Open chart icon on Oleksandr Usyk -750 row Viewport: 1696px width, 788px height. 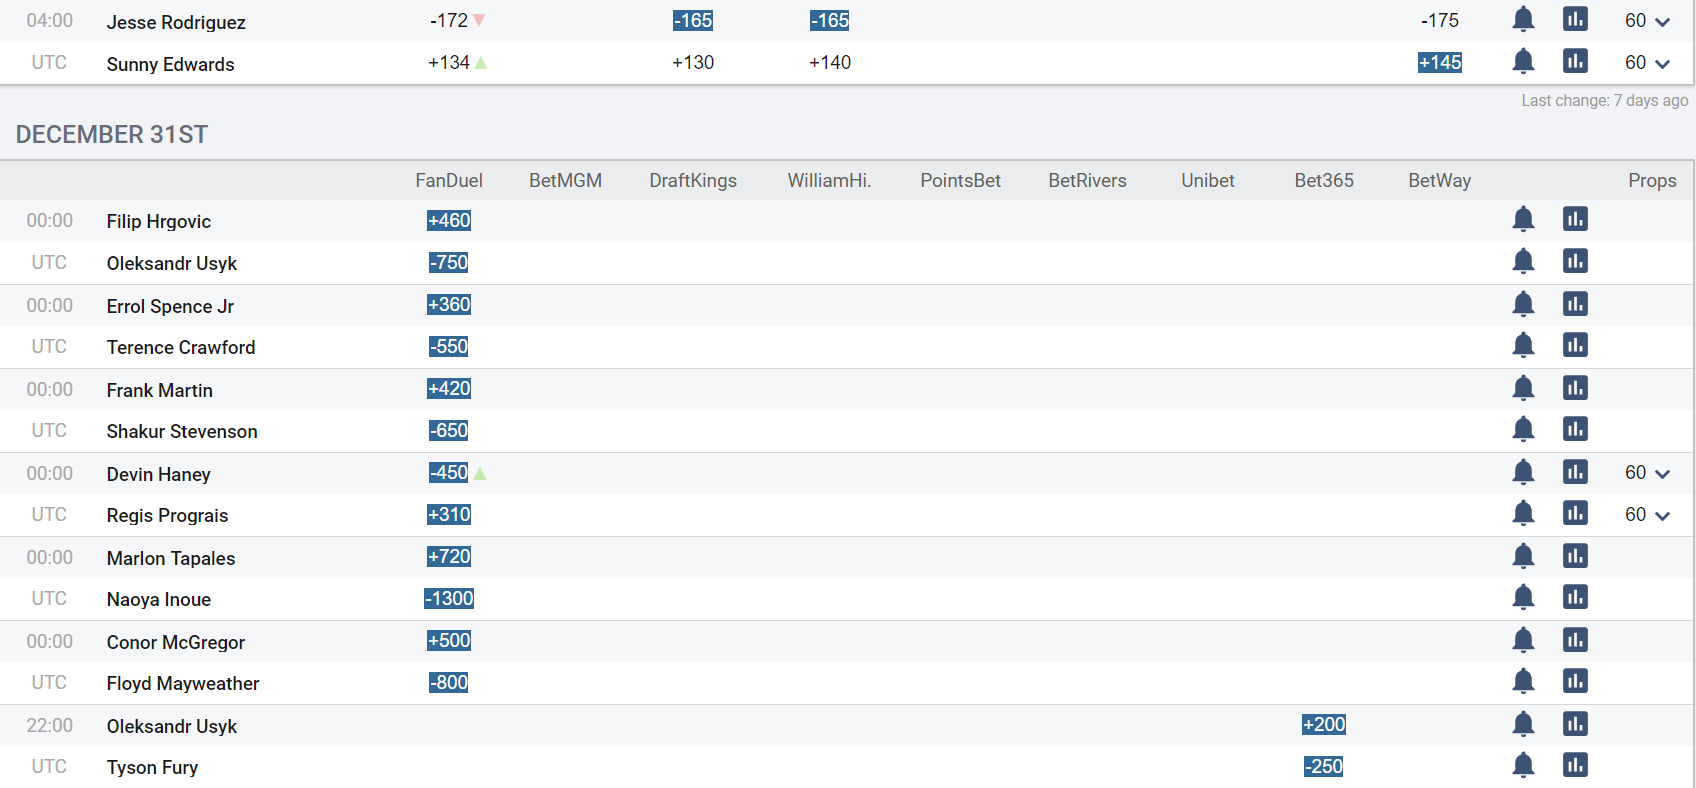pyautogui.click(x=1575, y=261)
